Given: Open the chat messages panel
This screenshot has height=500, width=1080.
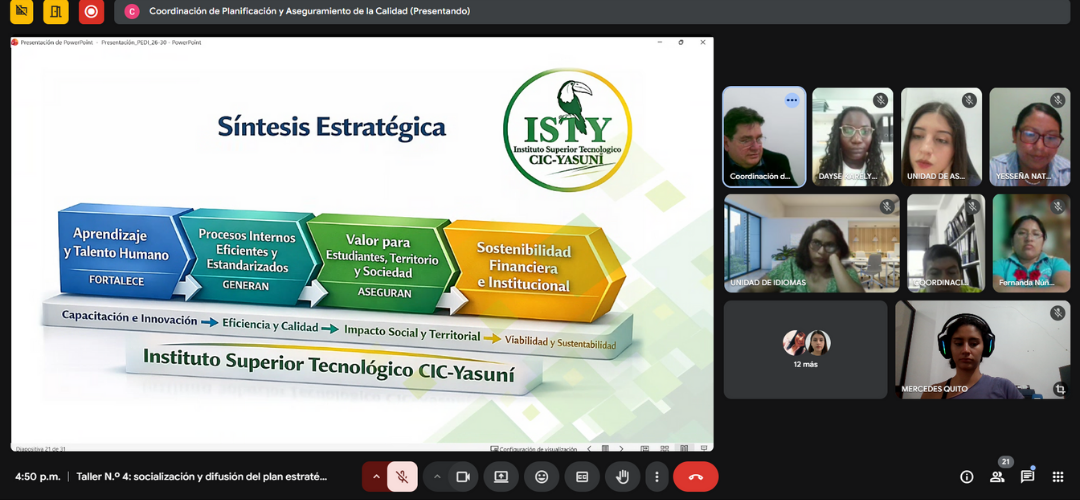Looking at the screenshot, I should click(1027, 477).
